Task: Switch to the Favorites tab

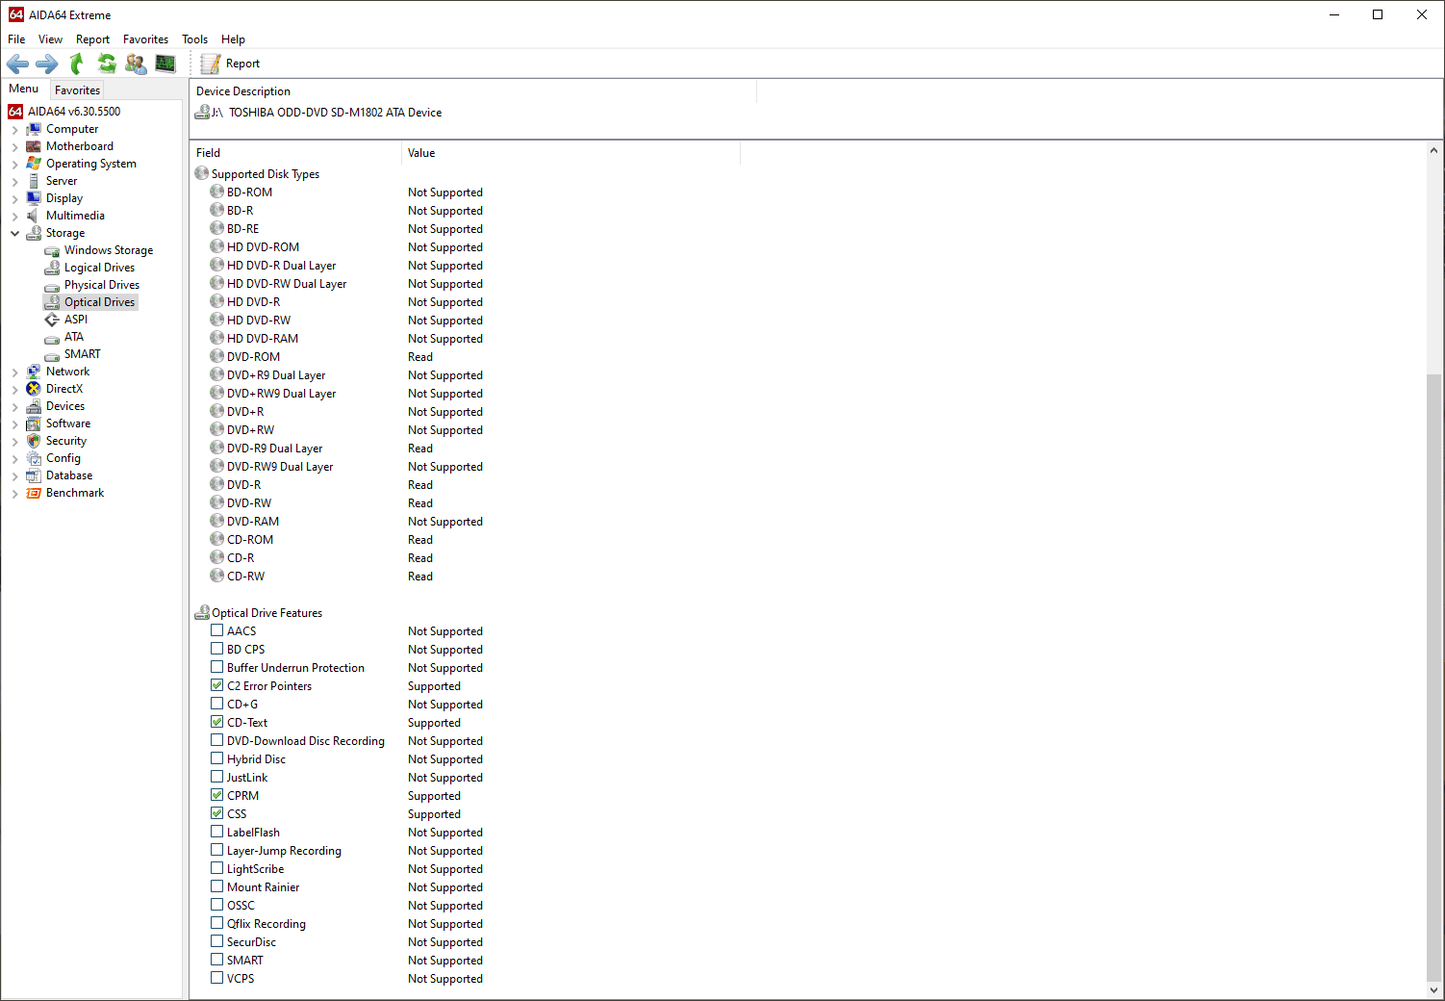Action: coord(77,90)
